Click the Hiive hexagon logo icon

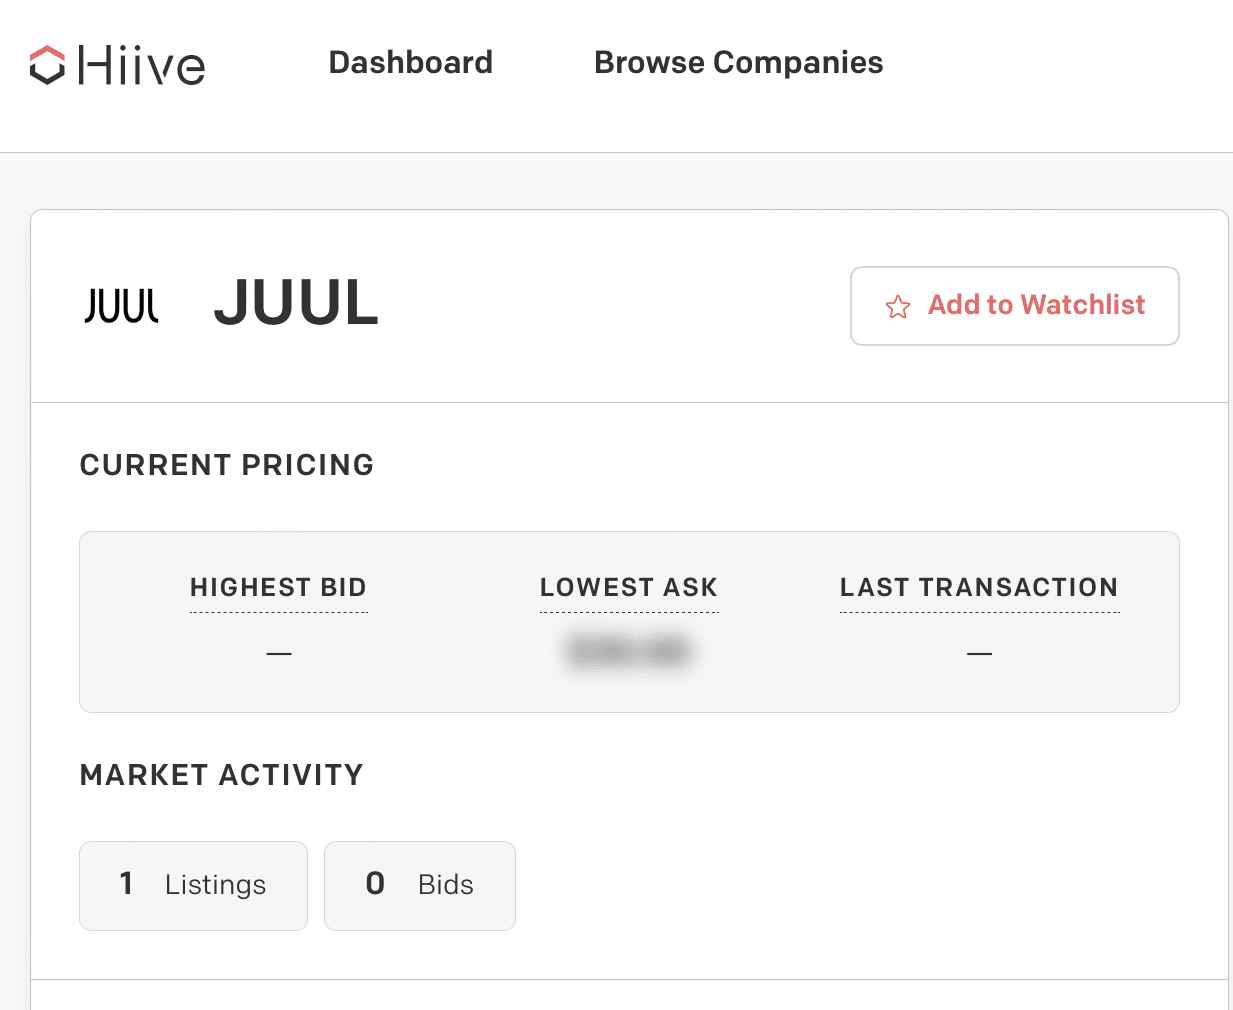(x=47, y=65)
